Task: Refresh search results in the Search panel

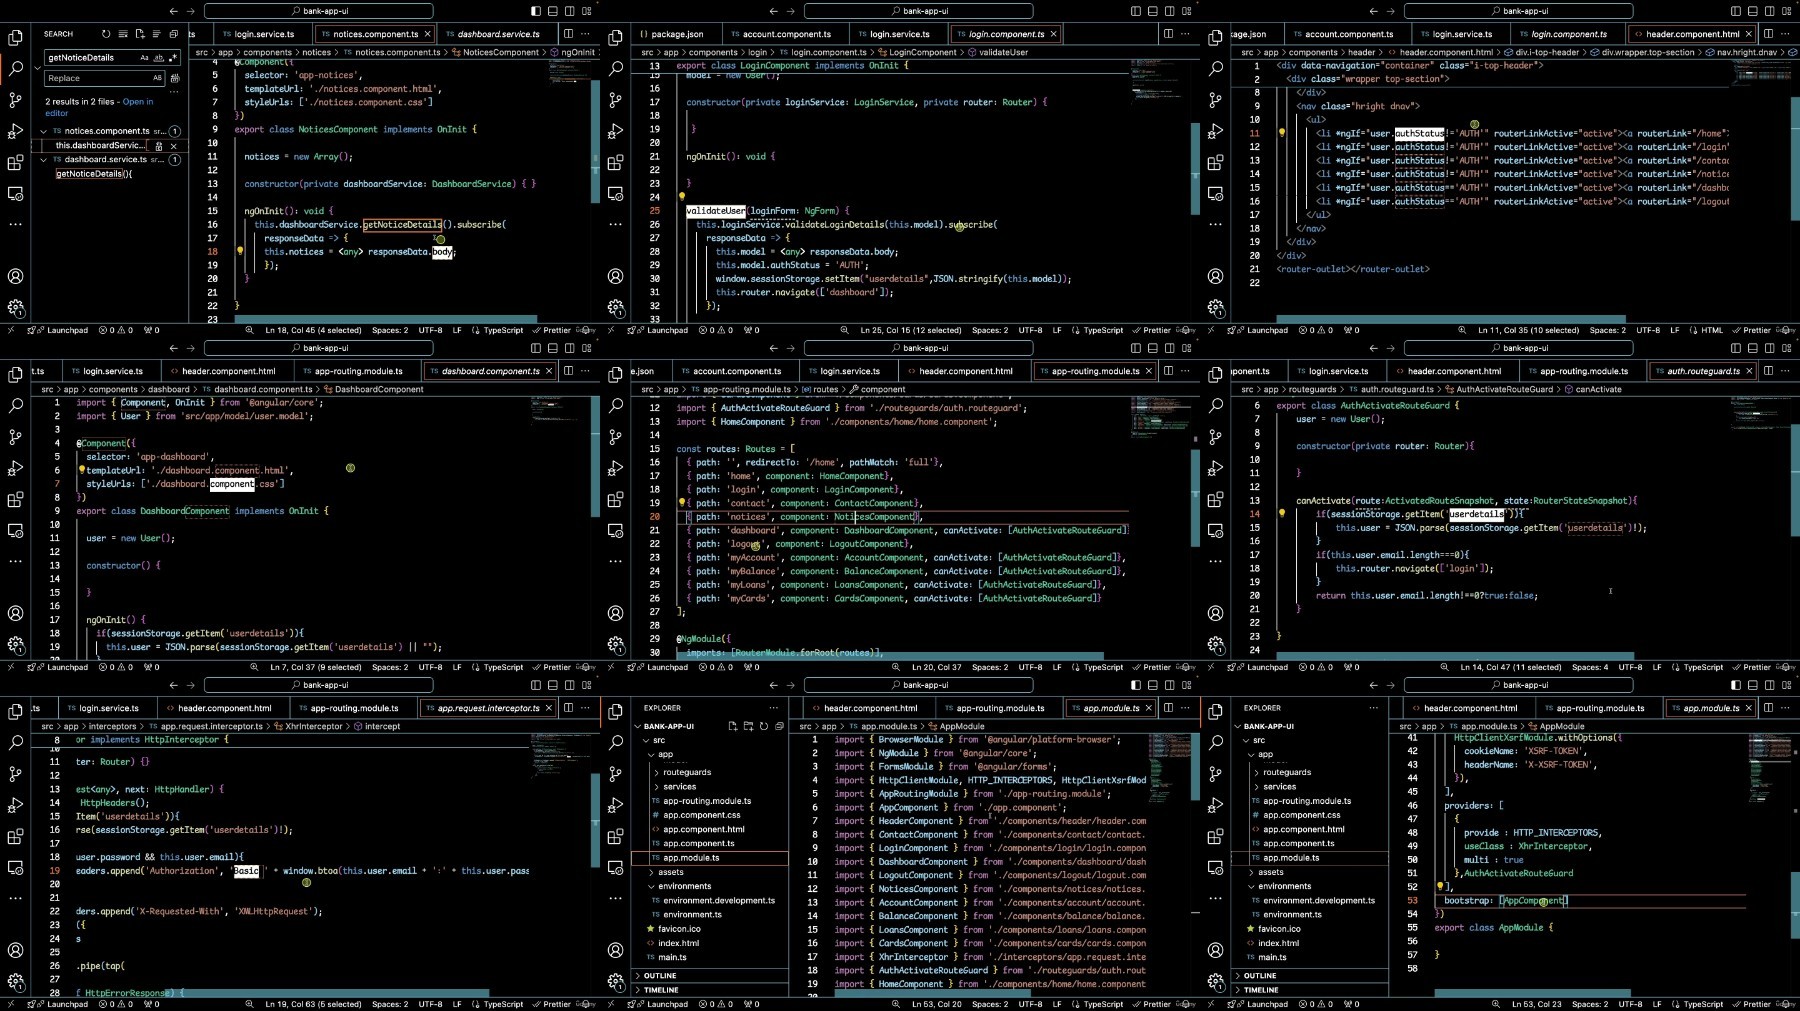Action: coord(106,34)
